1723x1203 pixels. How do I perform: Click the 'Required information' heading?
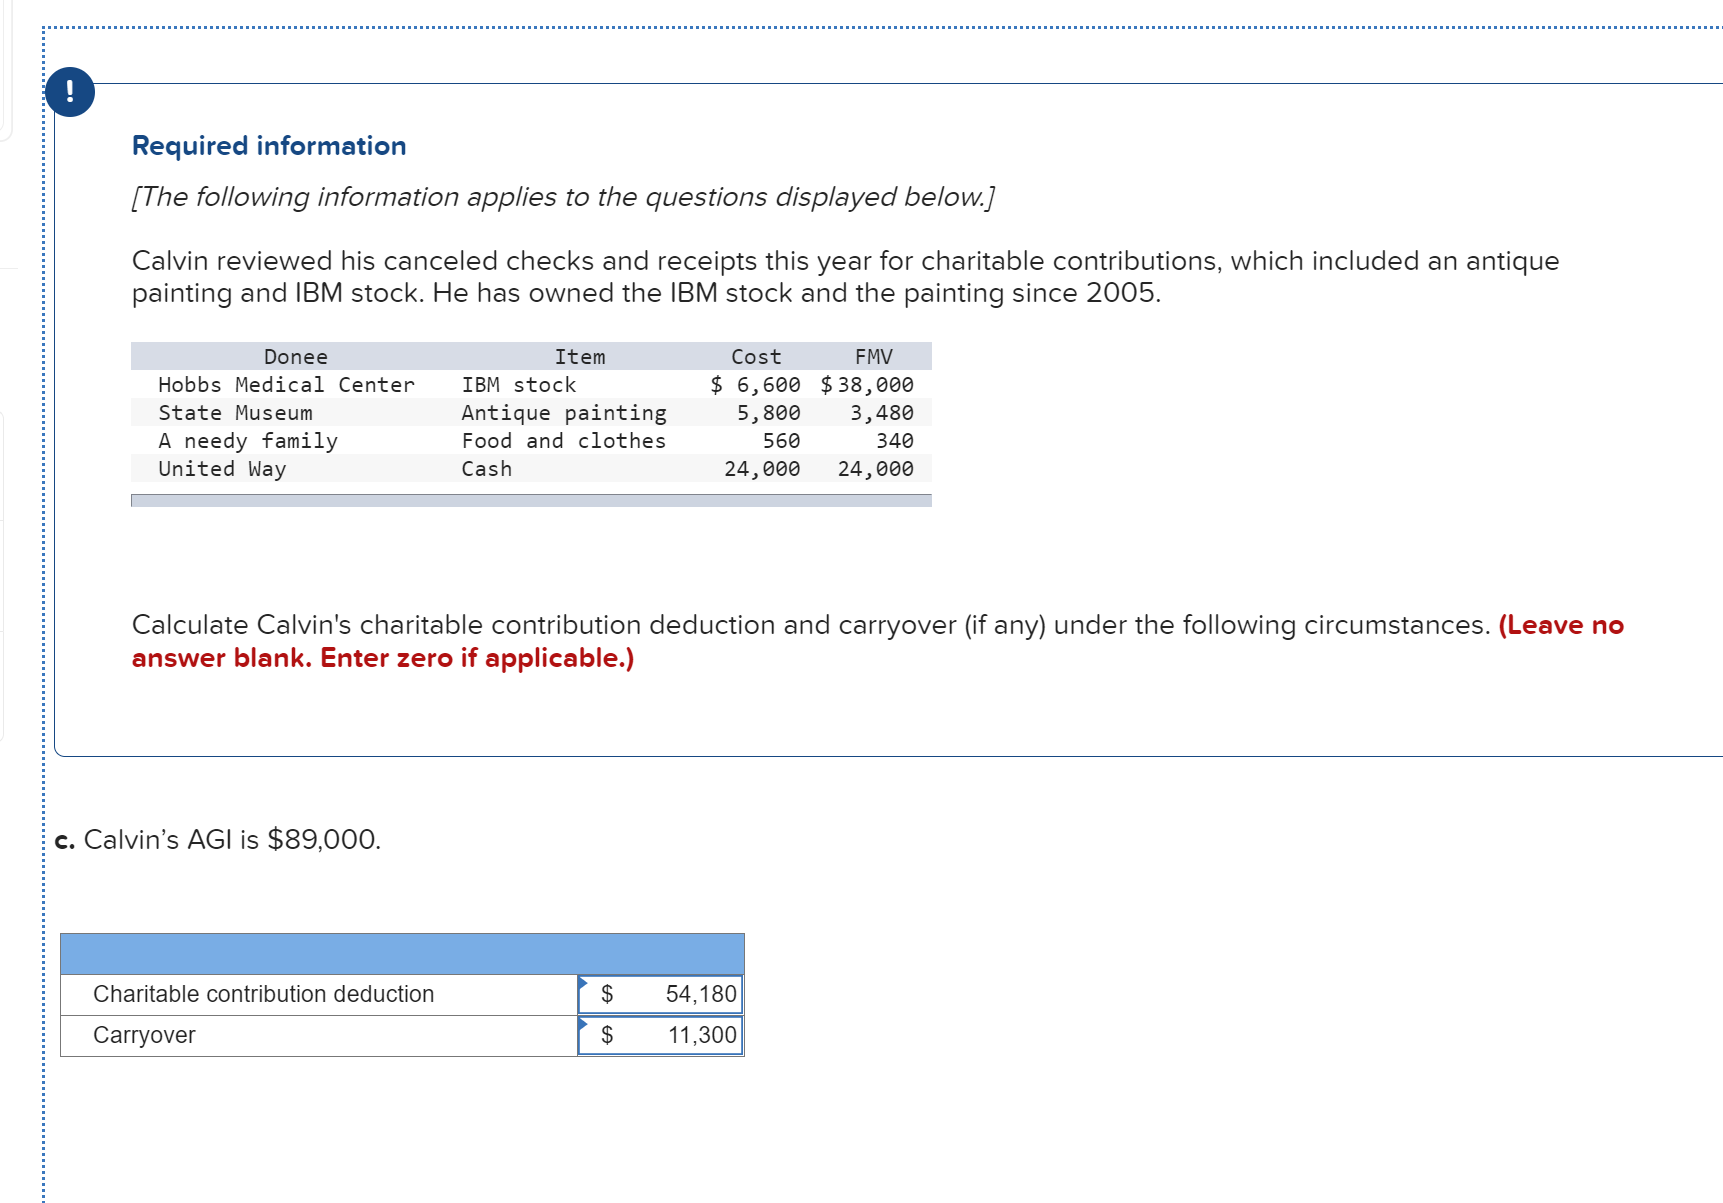pyautogui.click(x=269, y=146)
